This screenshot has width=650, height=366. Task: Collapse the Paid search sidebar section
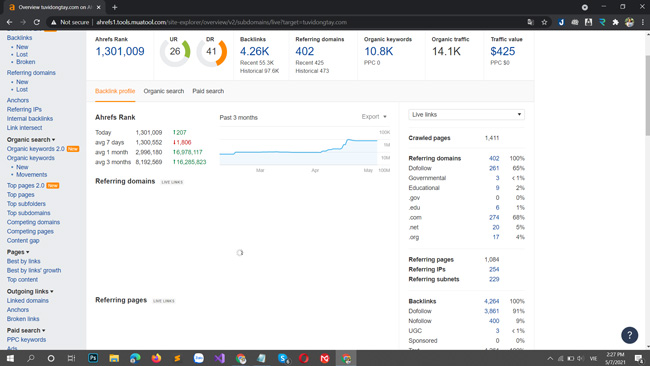pos(26,330)
